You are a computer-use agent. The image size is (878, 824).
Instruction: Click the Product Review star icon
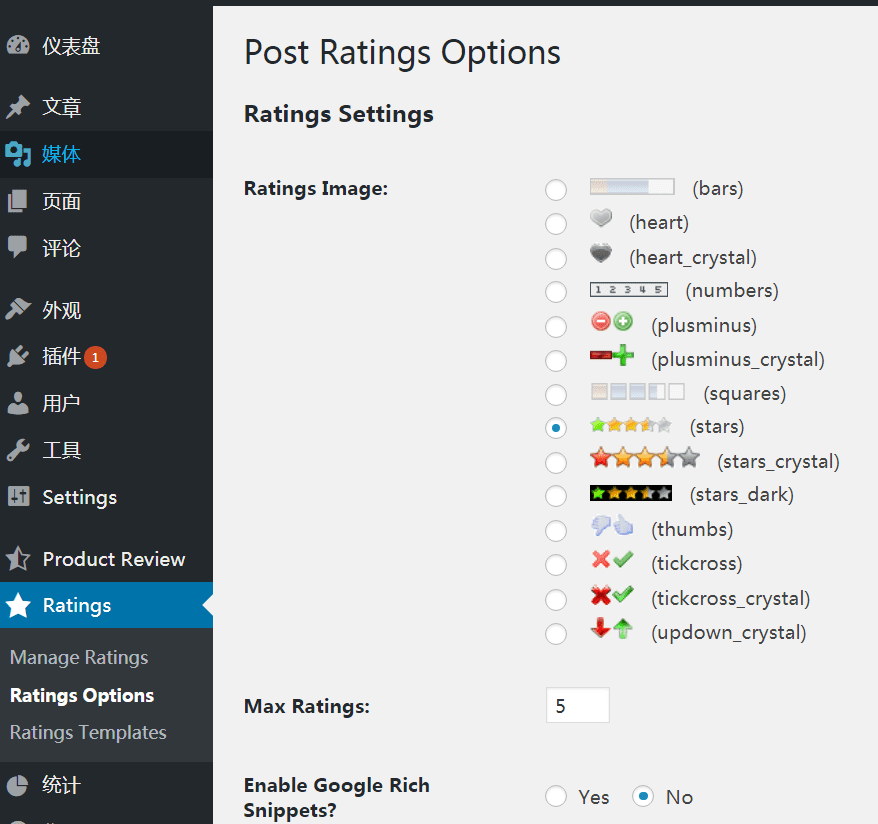tap(18, 559)
